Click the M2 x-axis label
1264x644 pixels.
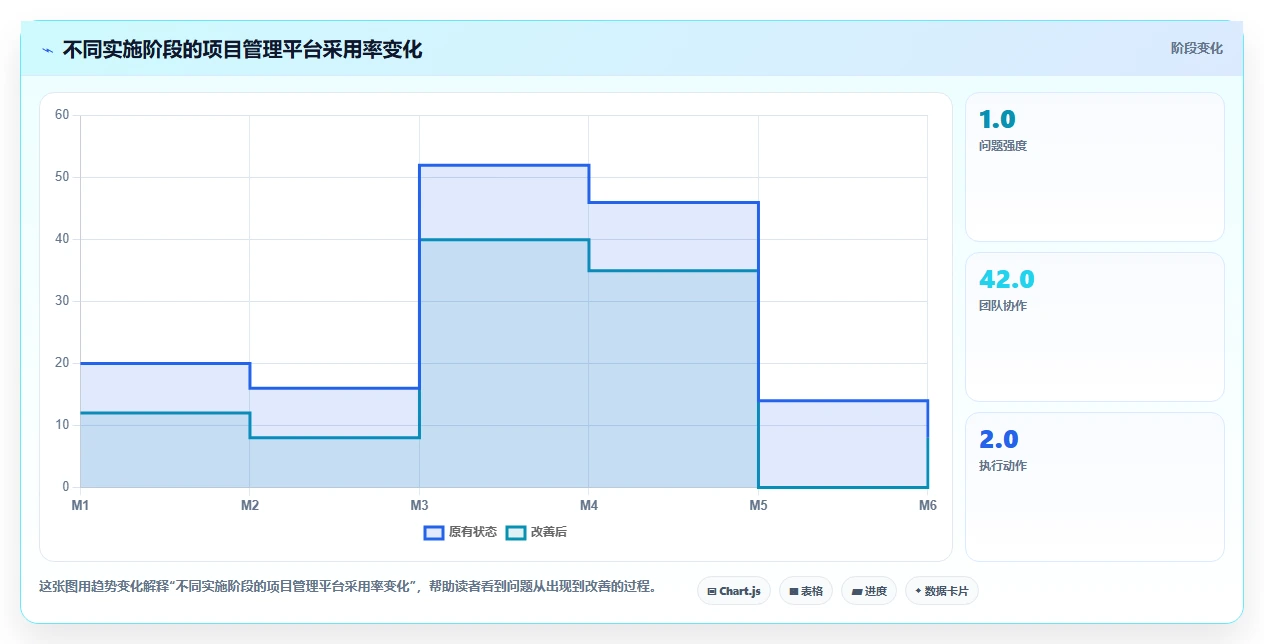(250, 506)
